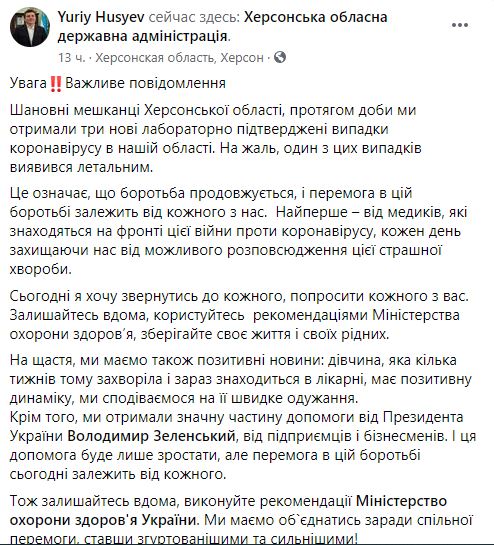Click the 'Важливе повідомлення' text line
494x545 pixels.
[x=145, y=83]
